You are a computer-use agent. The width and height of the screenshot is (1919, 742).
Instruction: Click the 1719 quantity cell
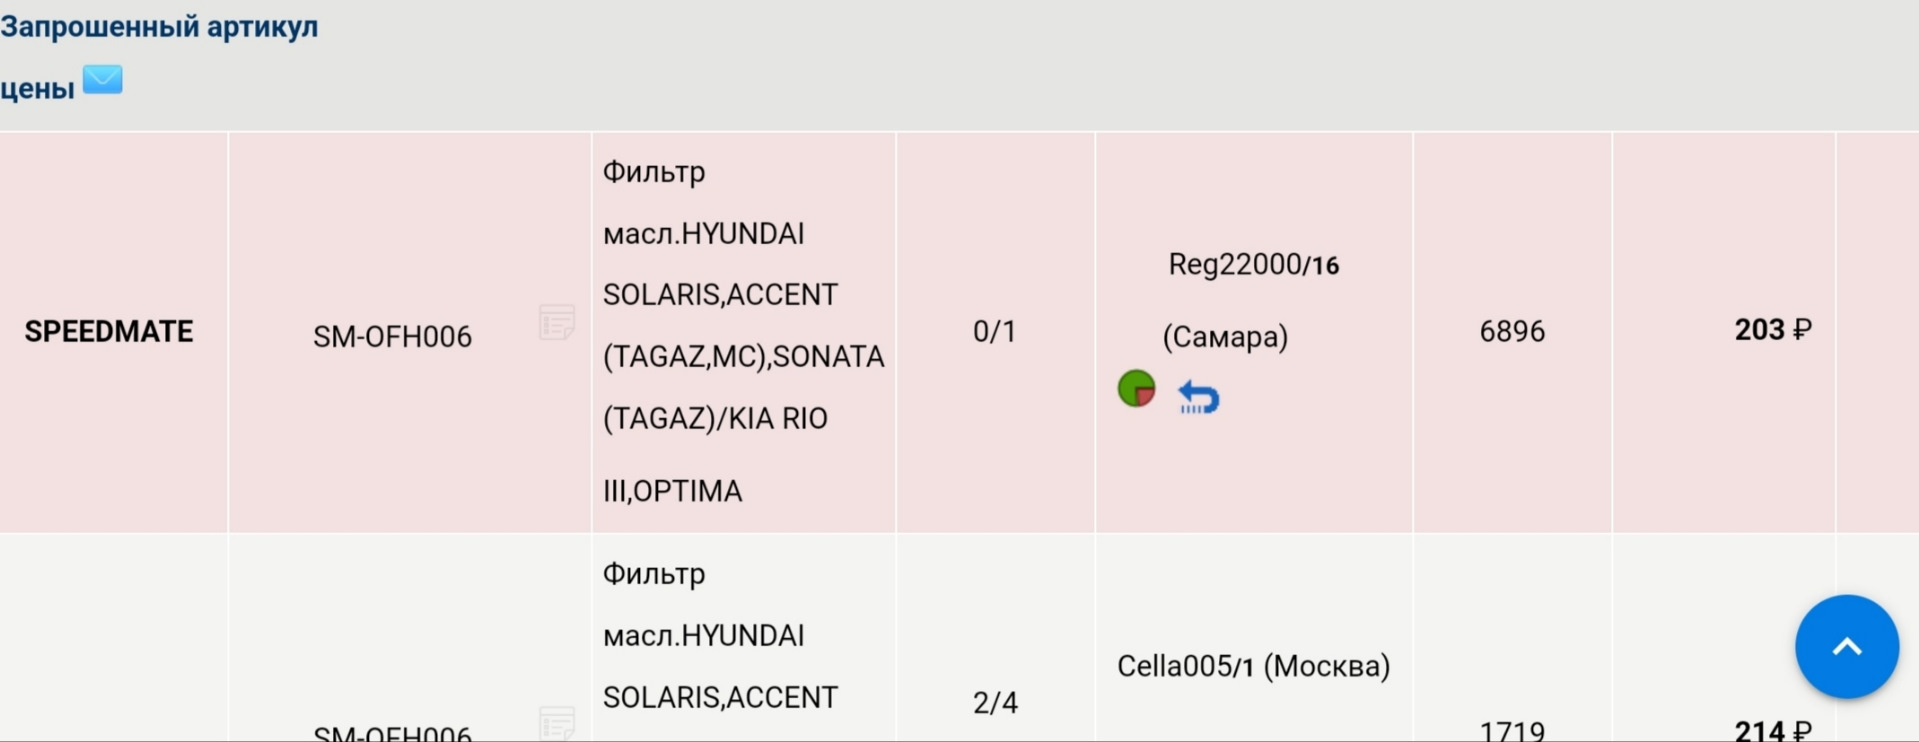[1512, 730]
